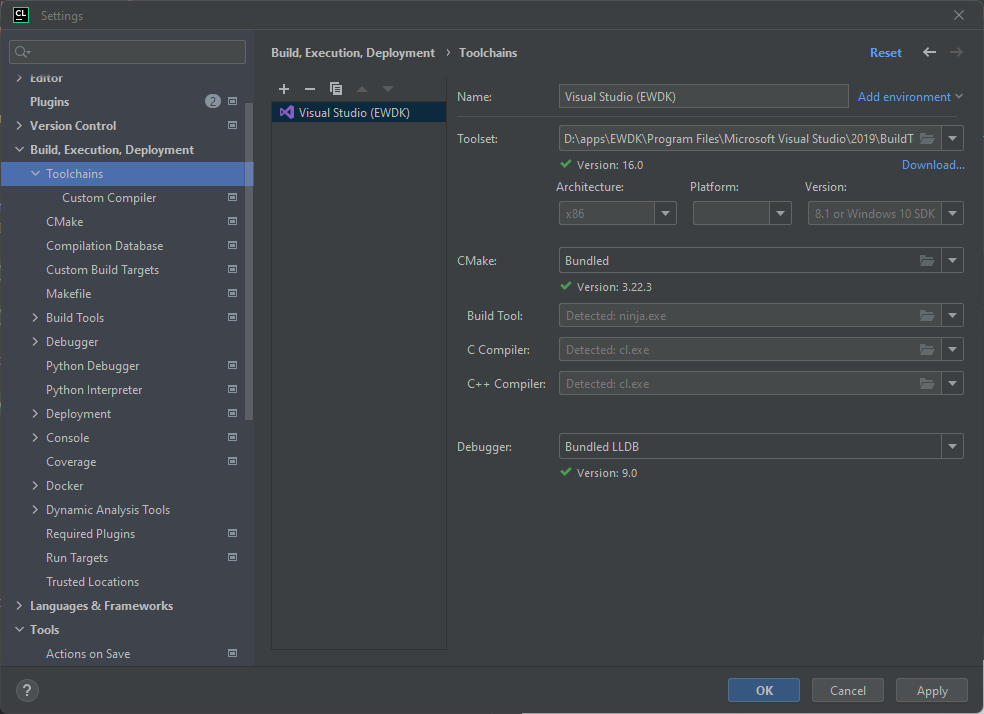The height and width of the screenshot is (714, 984).
Task: Expand Version Control tree node
Action: click(19, 125)
